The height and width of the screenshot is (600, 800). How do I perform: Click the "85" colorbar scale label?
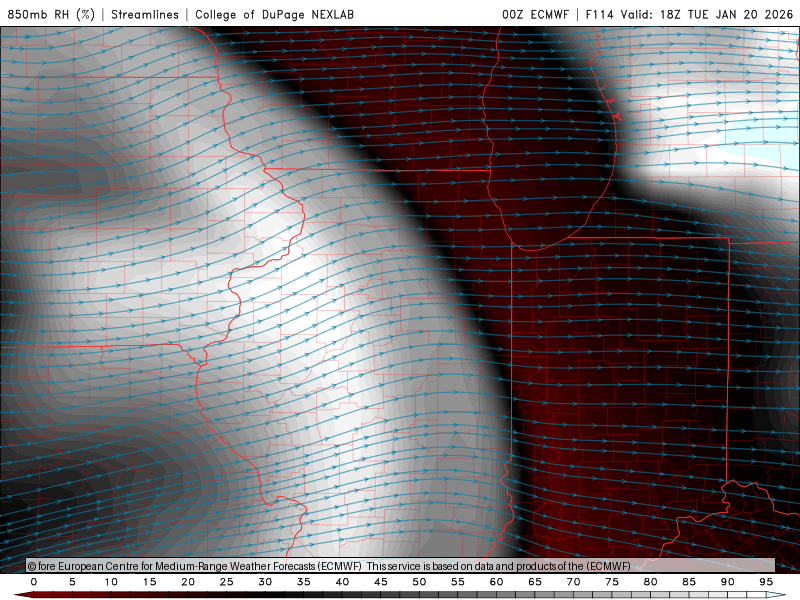coord(689,582)
